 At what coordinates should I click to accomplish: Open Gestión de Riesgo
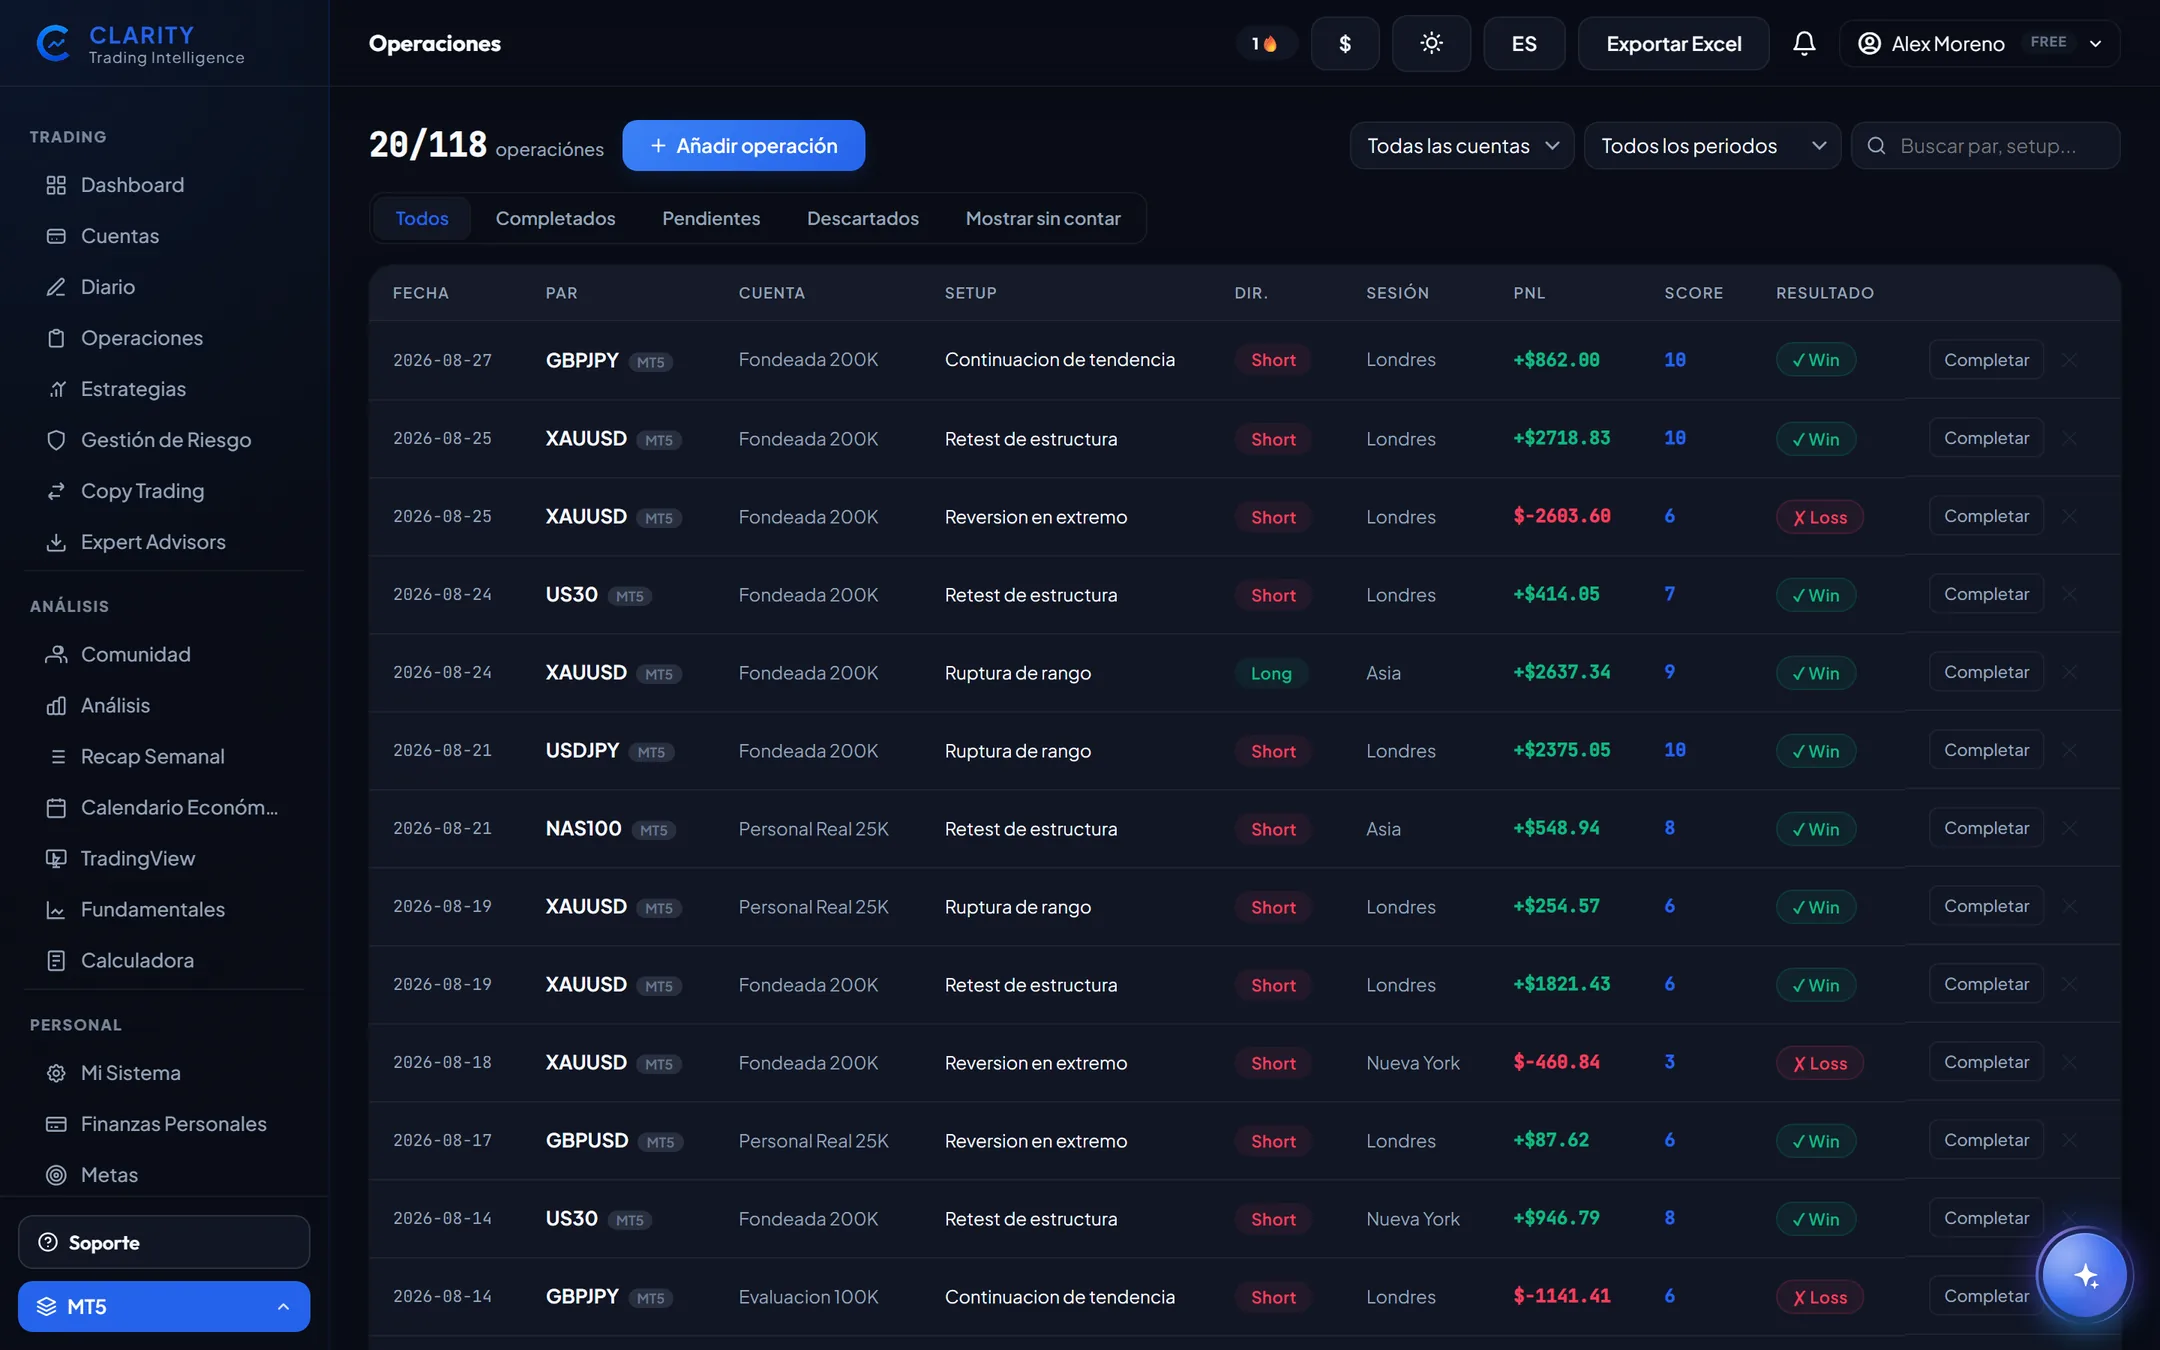pyautogui.click(x=165, y=440)
